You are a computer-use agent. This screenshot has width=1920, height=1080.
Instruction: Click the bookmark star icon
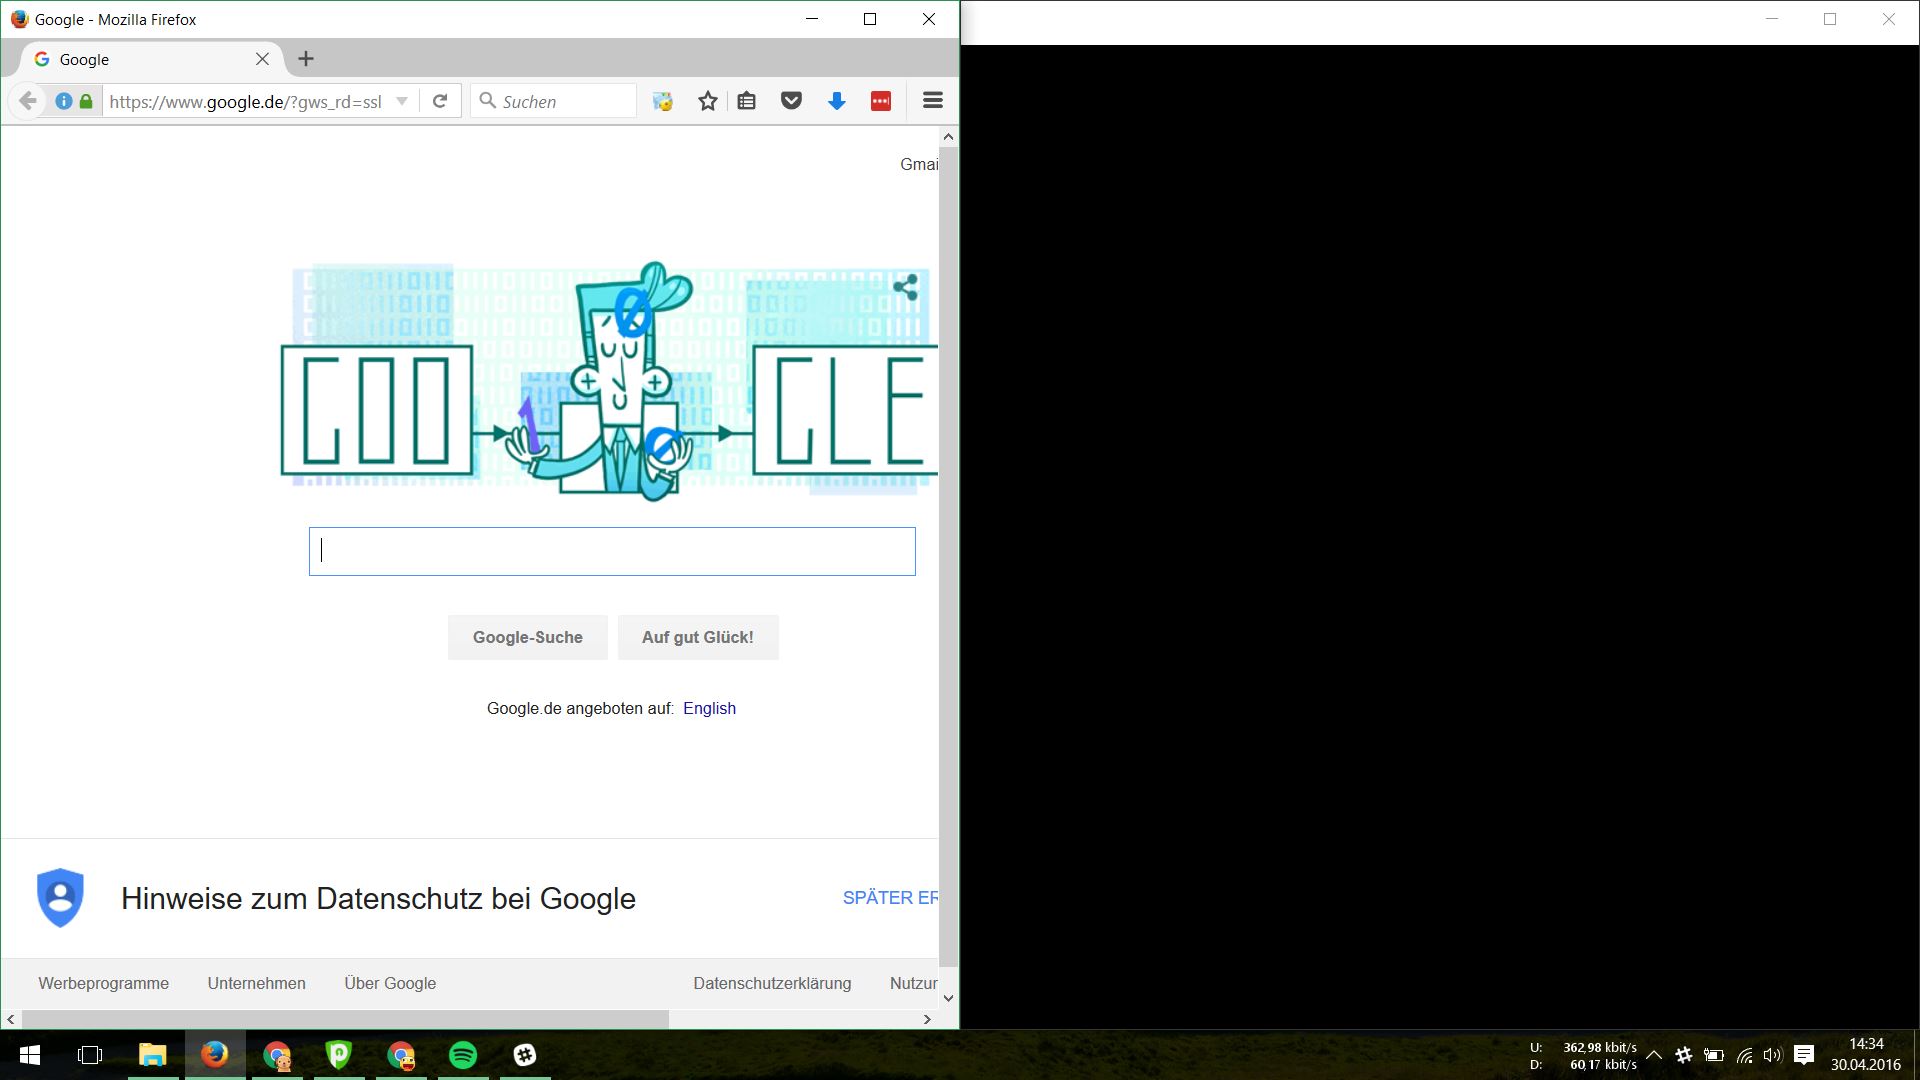(708, 101)
